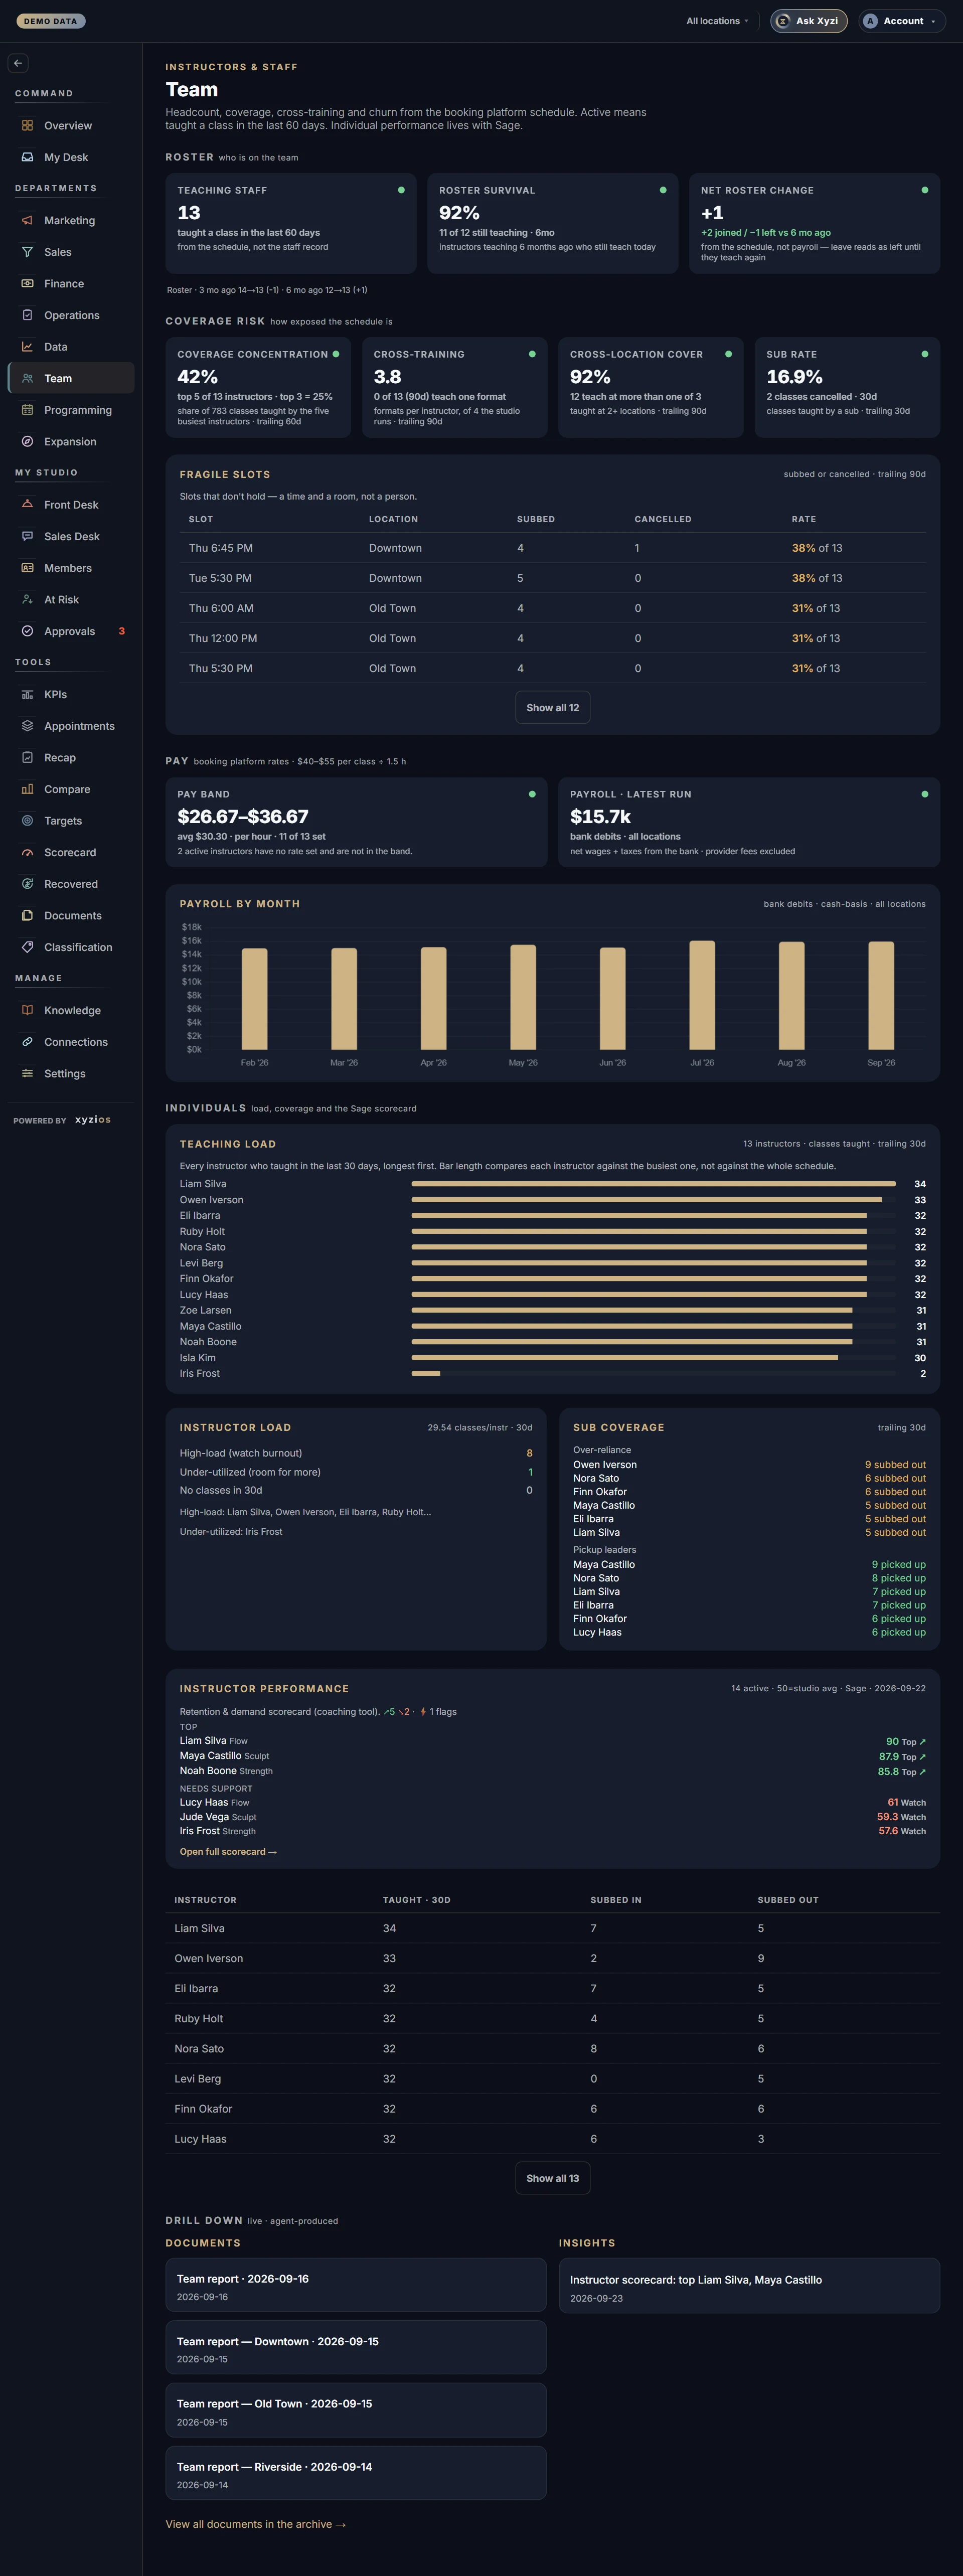
Task: Open Team report 2026-09-16 document
Action: coord(355,2285)
